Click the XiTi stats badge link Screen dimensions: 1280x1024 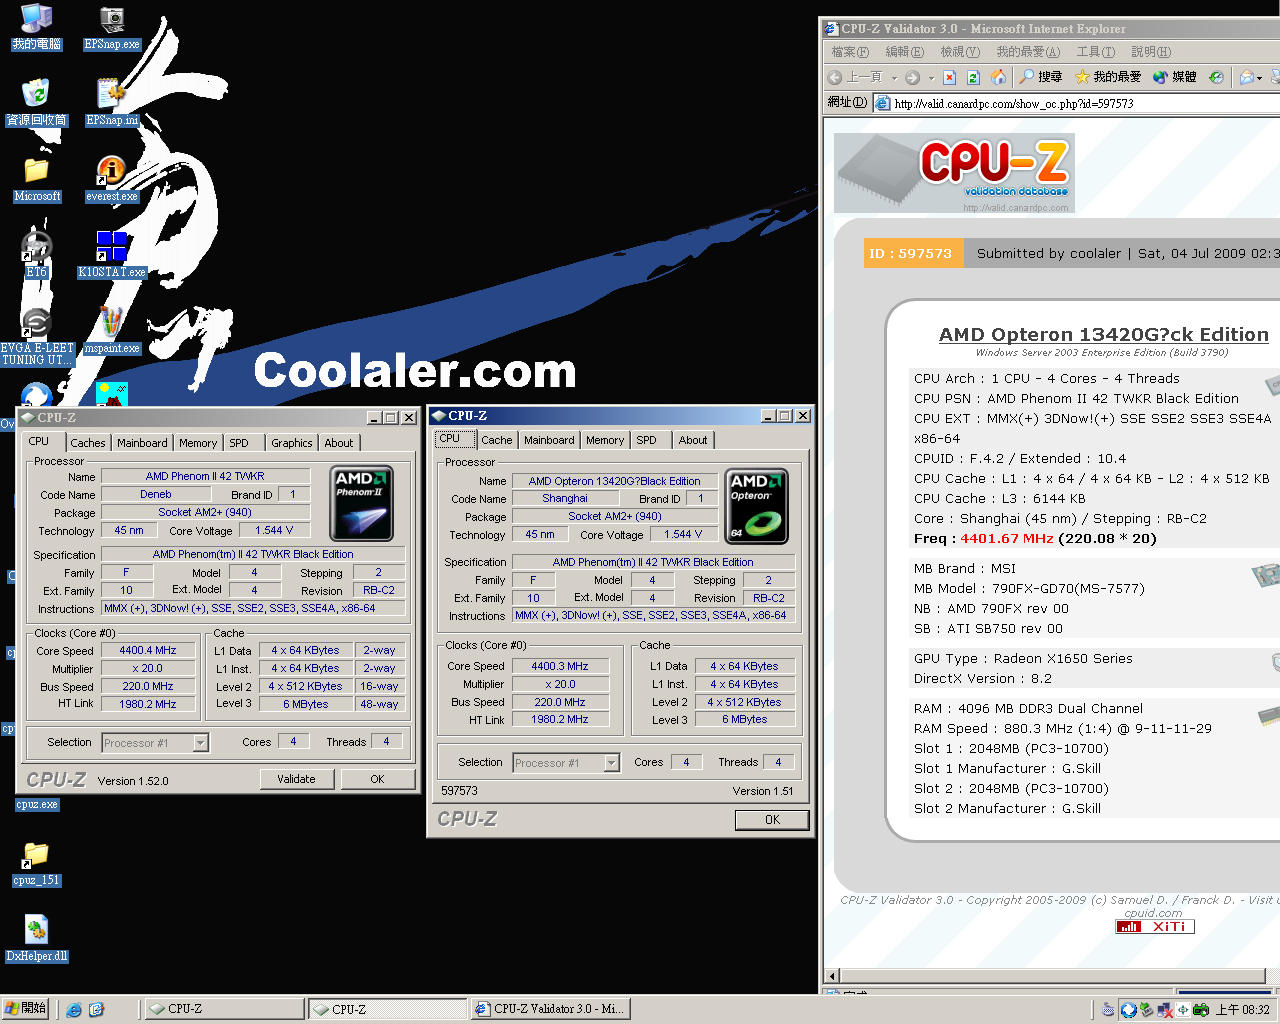[x=1155, y=927]
